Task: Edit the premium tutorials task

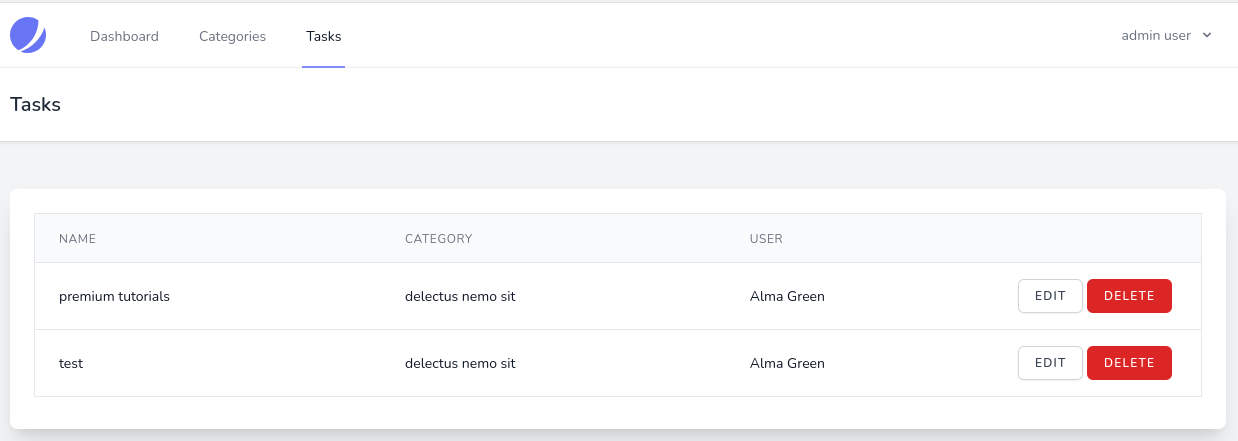Action: [1050, 296]
